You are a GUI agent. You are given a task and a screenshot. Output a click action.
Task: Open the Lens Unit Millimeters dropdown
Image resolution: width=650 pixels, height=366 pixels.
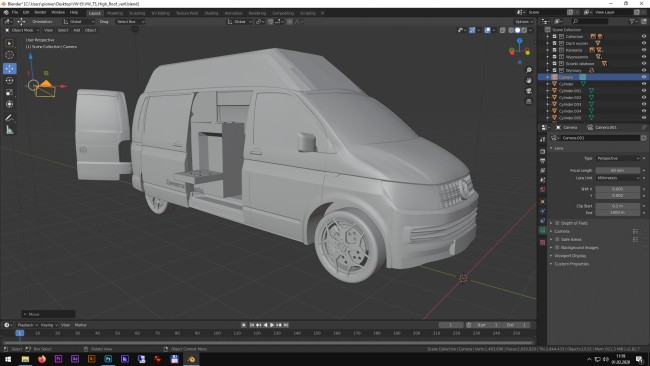[x=618, y=178]
